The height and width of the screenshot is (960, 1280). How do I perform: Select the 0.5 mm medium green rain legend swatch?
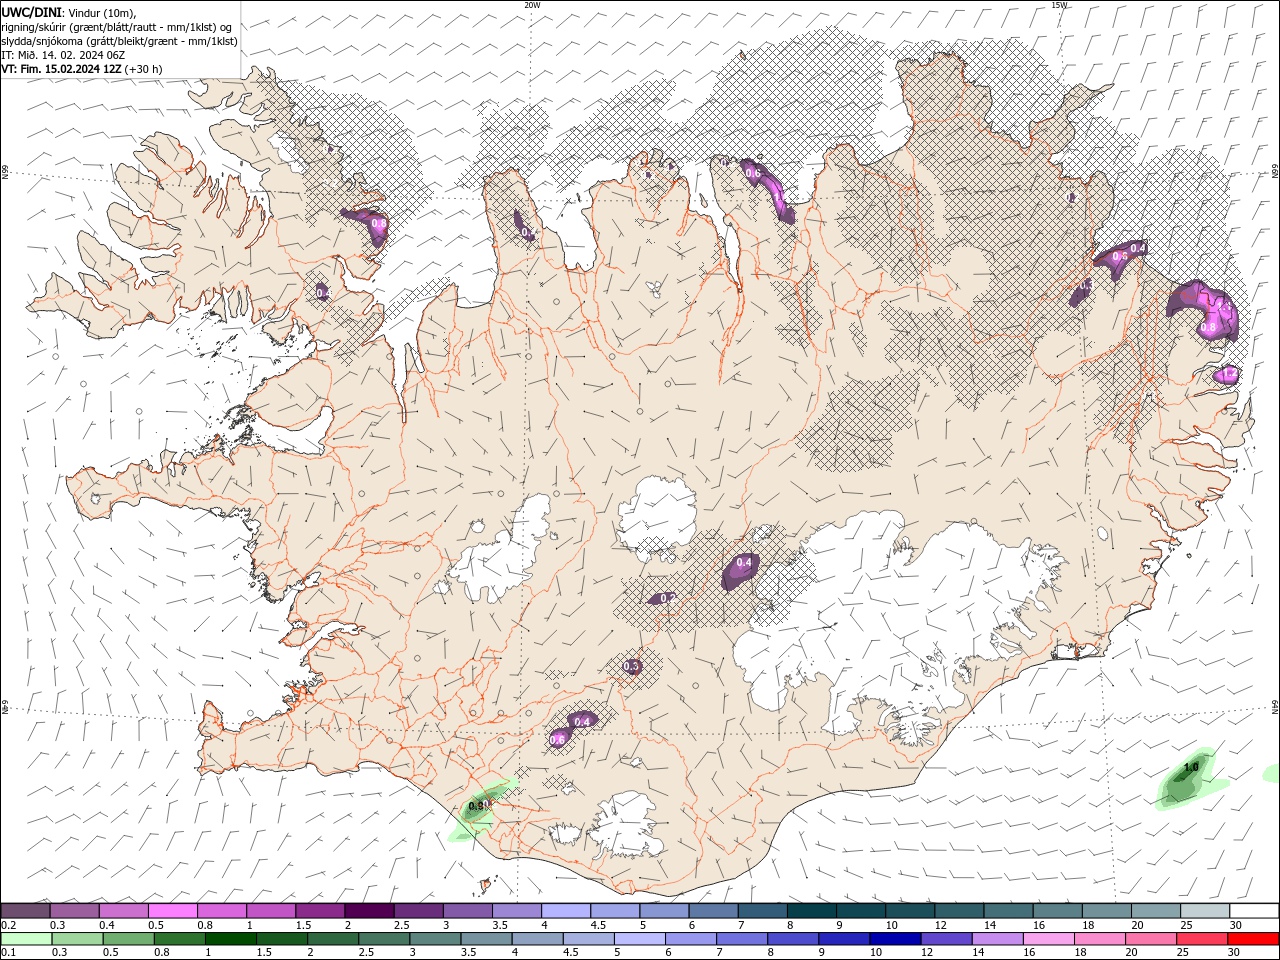pos(128,939)
